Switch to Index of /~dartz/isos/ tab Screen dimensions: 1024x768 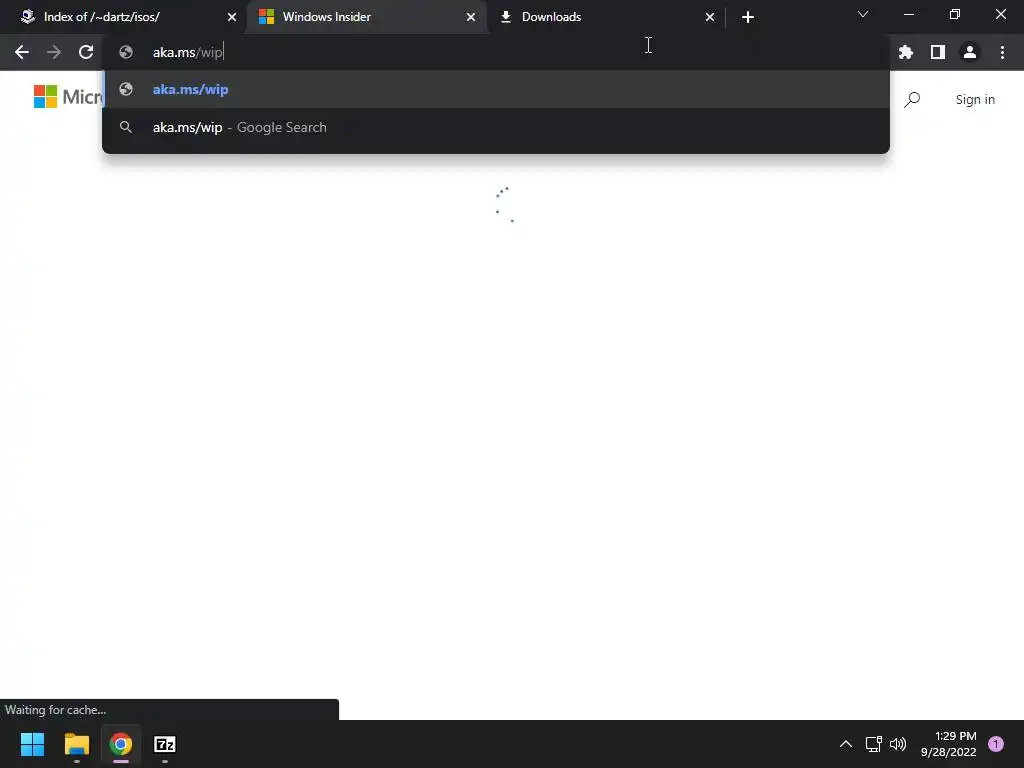coord(125,17)
